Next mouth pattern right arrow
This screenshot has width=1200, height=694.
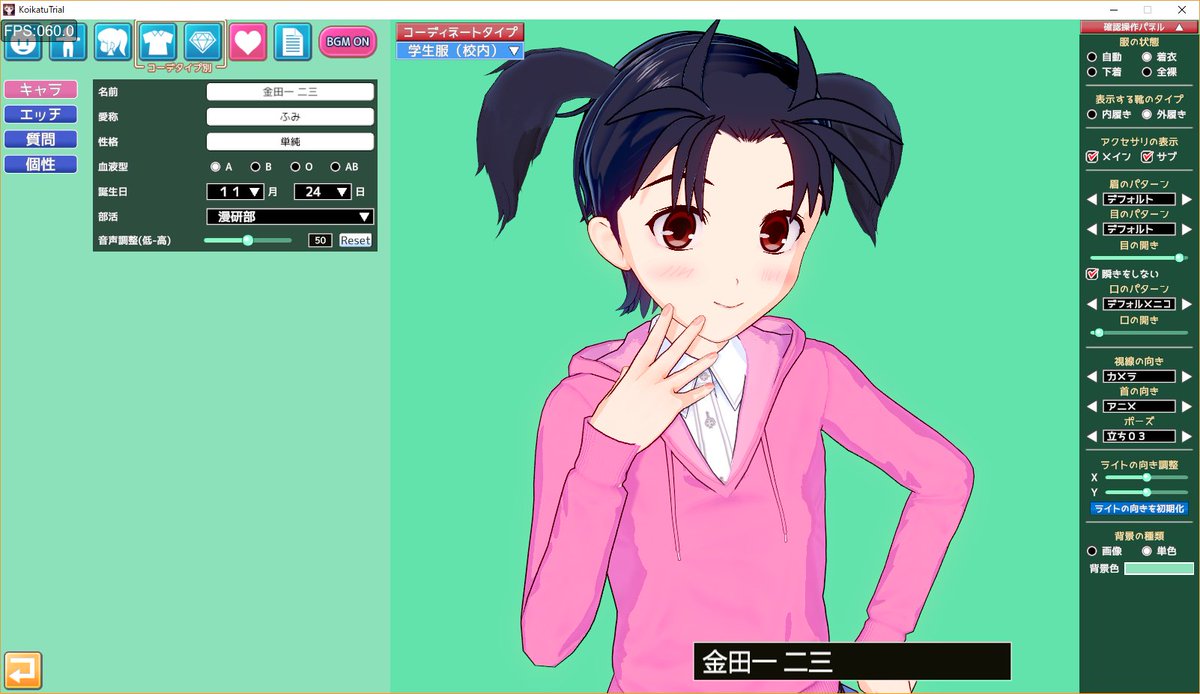point(1185,304)
